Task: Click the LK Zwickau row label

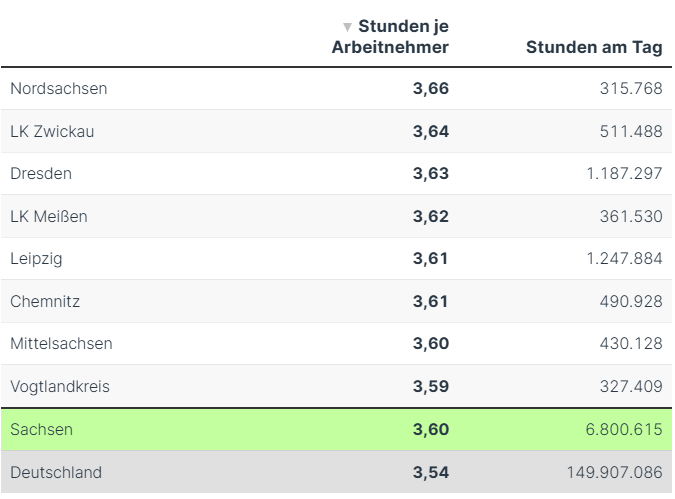Action: (52, 131)
